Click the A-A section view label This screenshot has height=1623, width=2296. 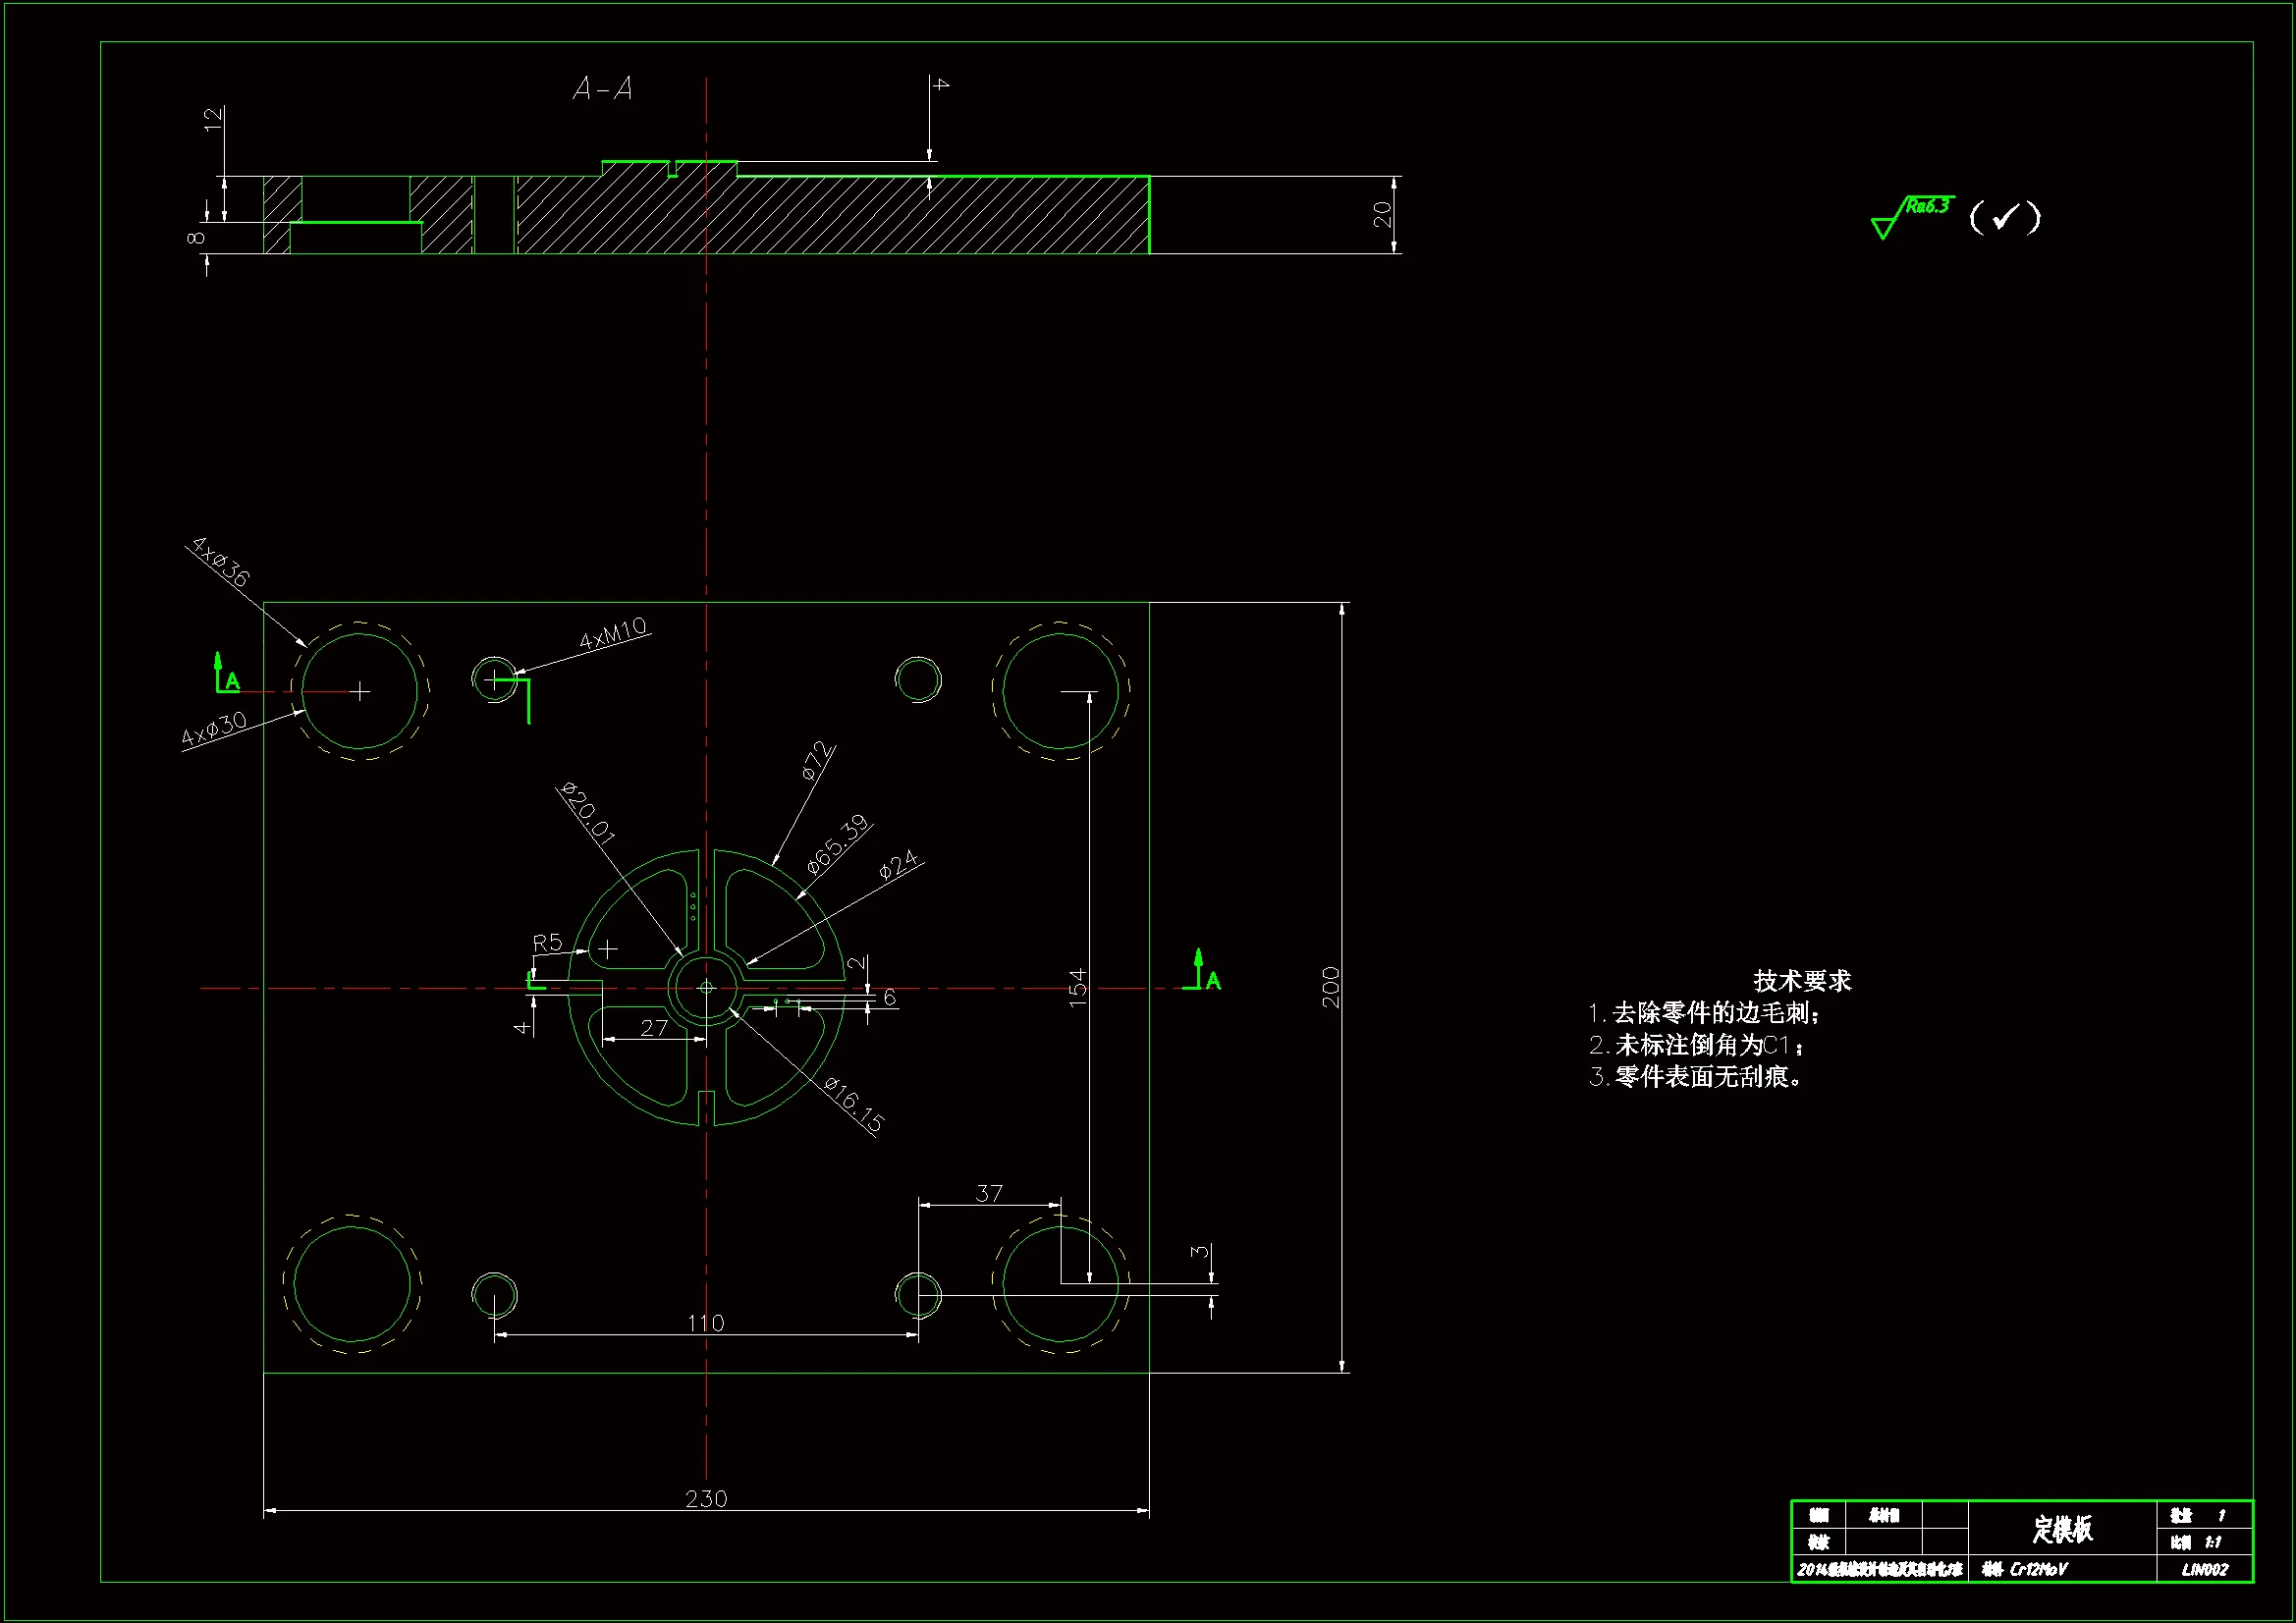[603, 90]
